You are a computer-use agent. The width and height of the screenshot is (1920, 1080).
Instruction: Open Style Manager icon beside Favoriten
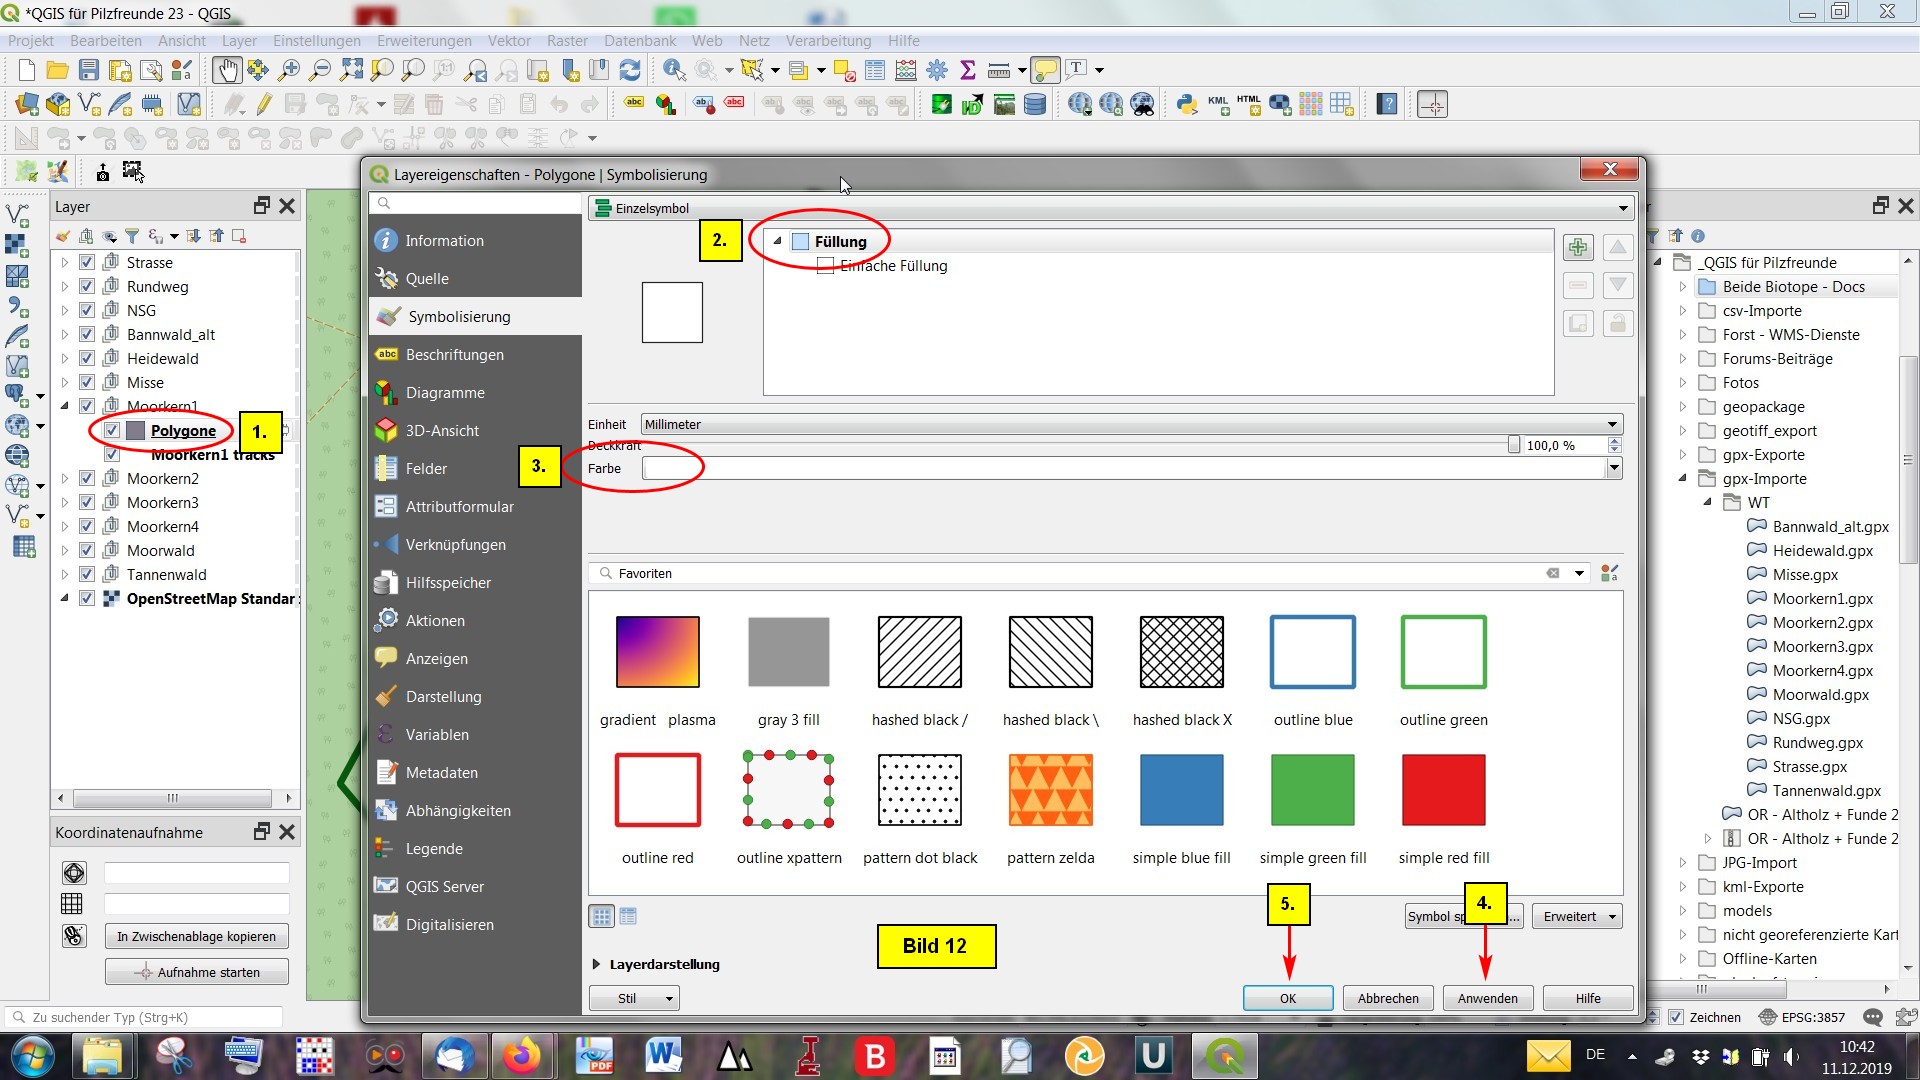[x=1609, y=573]
